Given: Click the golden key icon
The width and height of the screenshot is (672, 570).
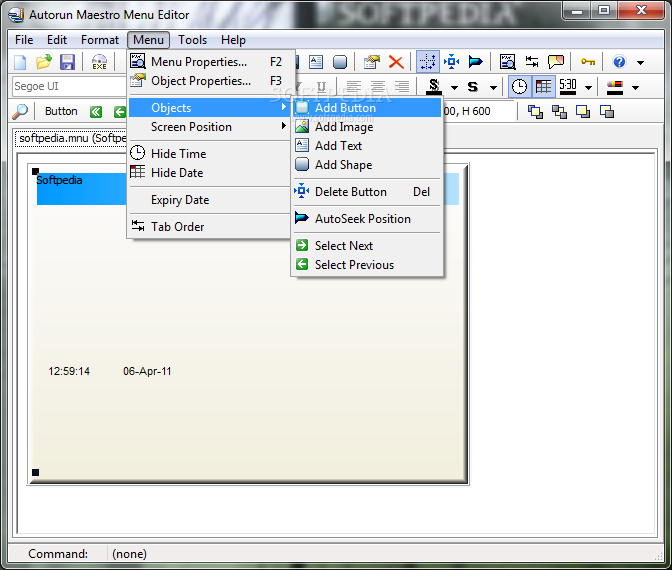Looking at the screenshot, I should [588, 62].
